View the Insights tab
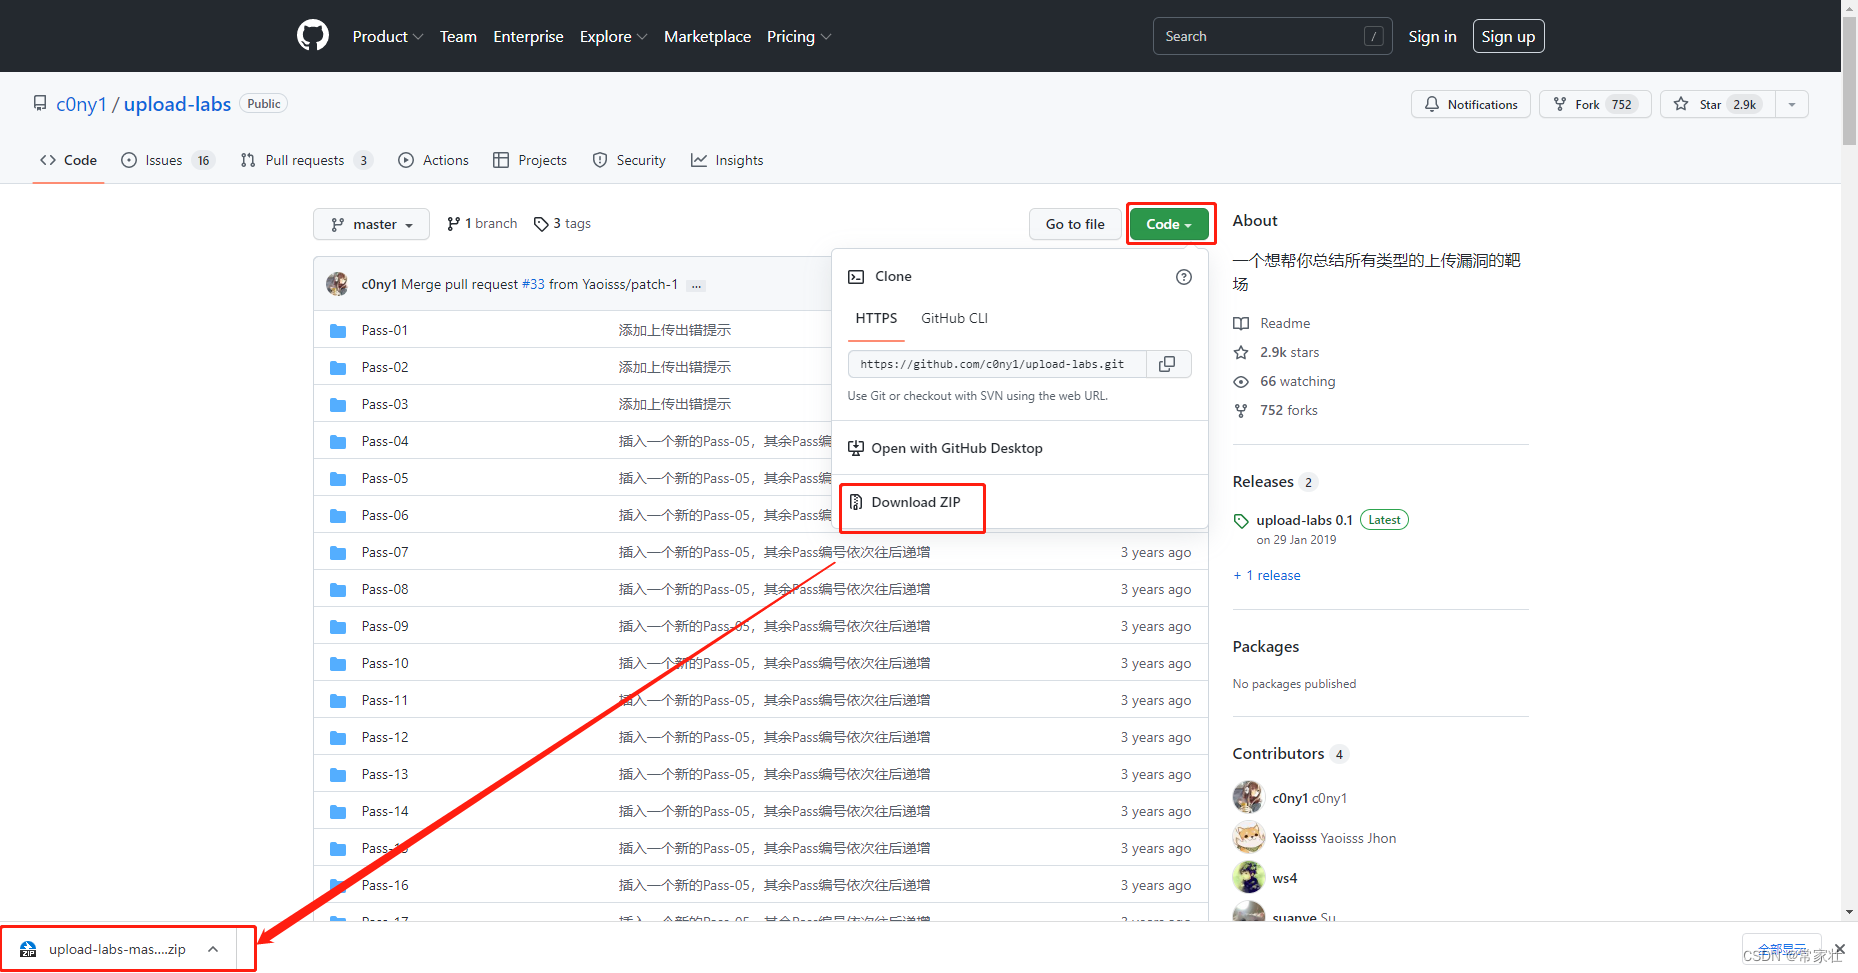The height and width of the screenshot is (973, 1858). pos(727,160)
